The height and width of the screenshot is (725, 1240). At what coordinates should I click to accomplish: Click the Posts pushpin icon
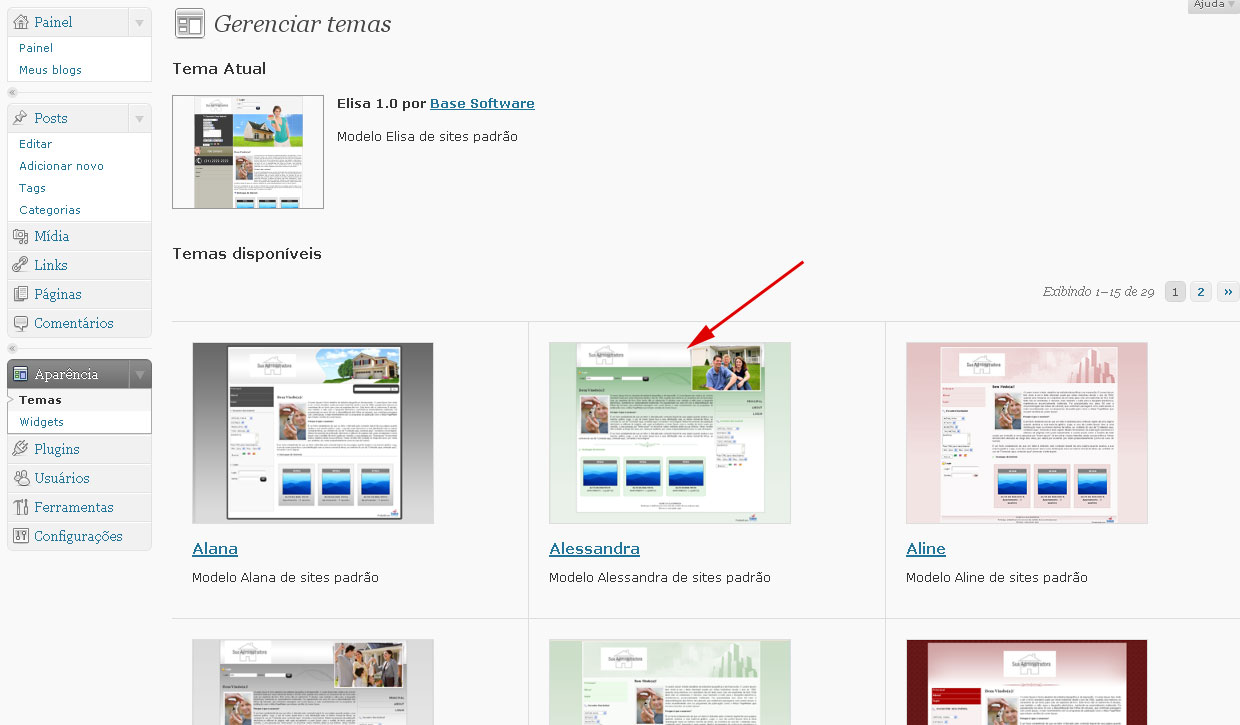tap(21, 118)
